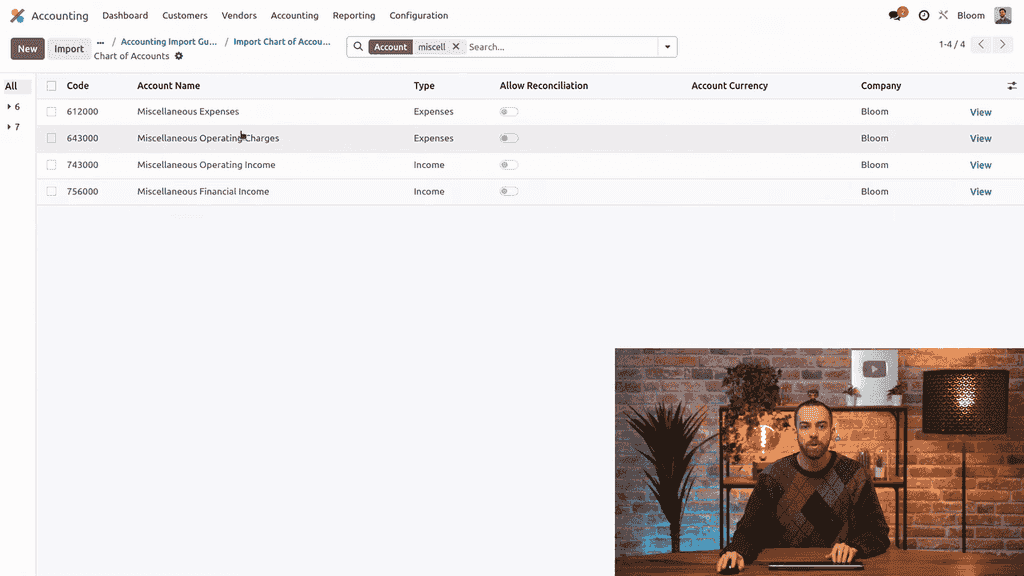Open the Reporting menu
The width and height of the screenshot is (1024, 576).
(354, 16)
